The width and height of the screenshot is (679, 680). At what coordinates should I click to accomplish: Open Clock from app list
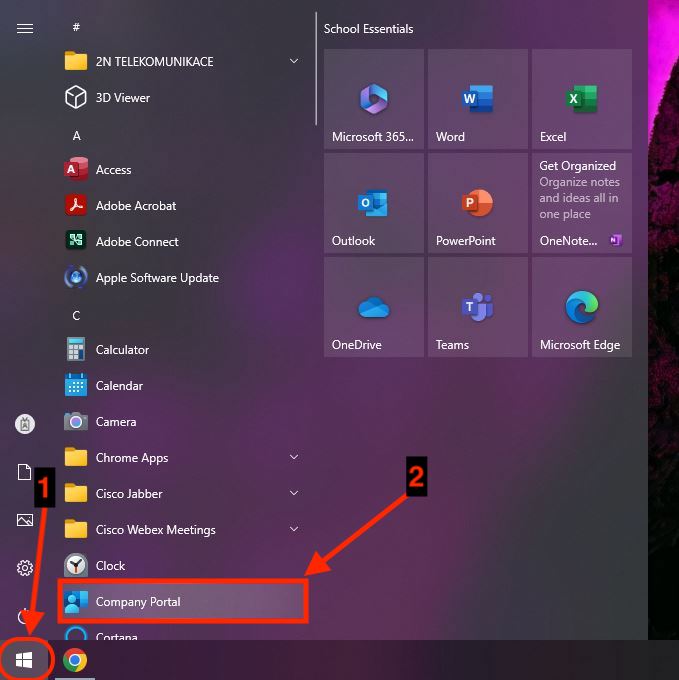tap(182, 565)
